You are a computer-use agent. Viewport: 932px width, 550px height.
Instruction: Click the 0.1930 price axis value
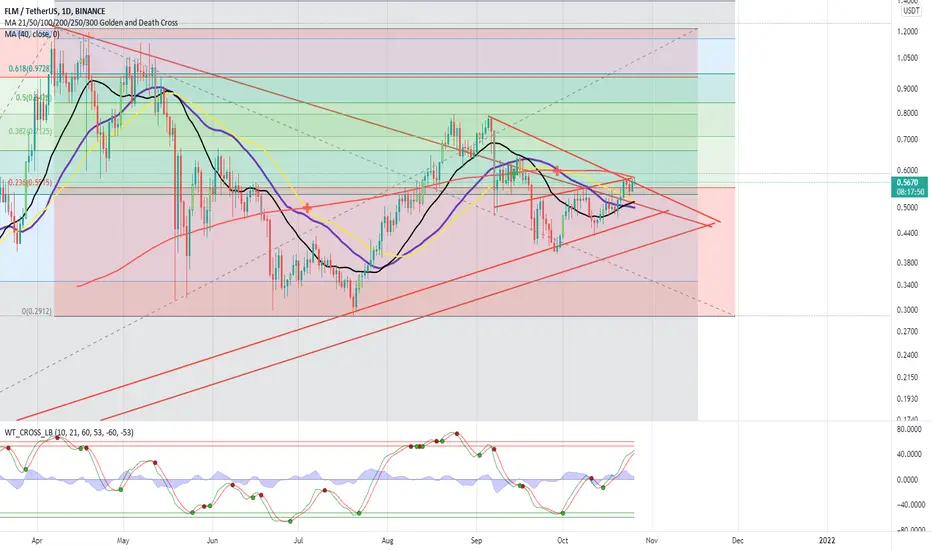pos(907,399)
